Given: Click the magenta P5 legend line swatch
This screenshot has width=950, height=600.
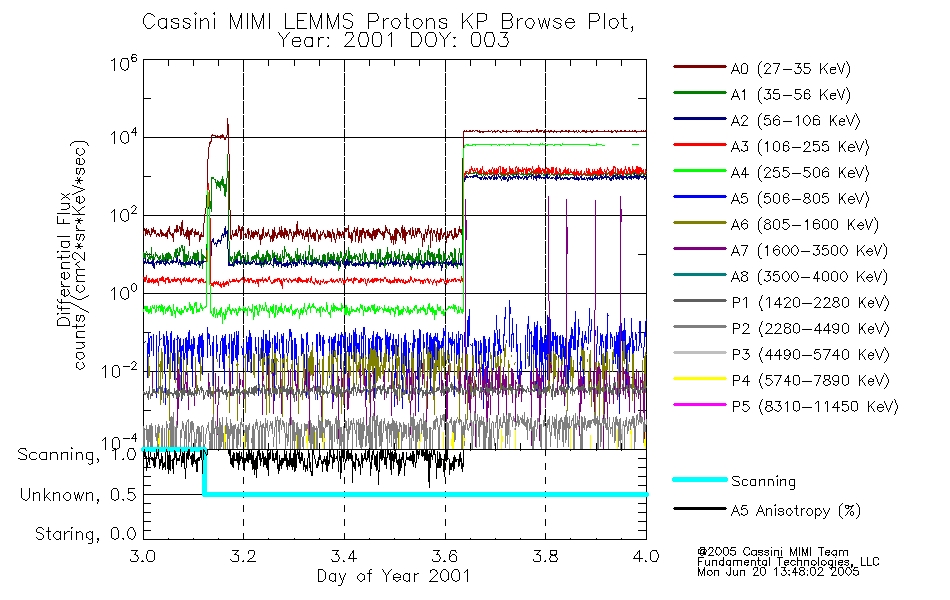Looking at the screenshot, I should 699,405.
